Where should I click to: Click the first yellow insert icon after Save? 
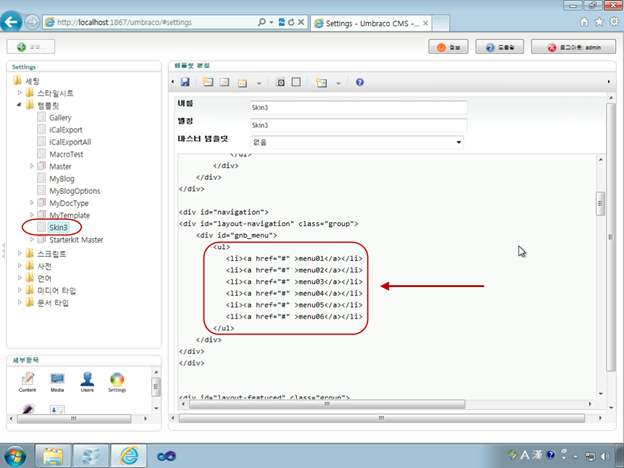point(208,82)
